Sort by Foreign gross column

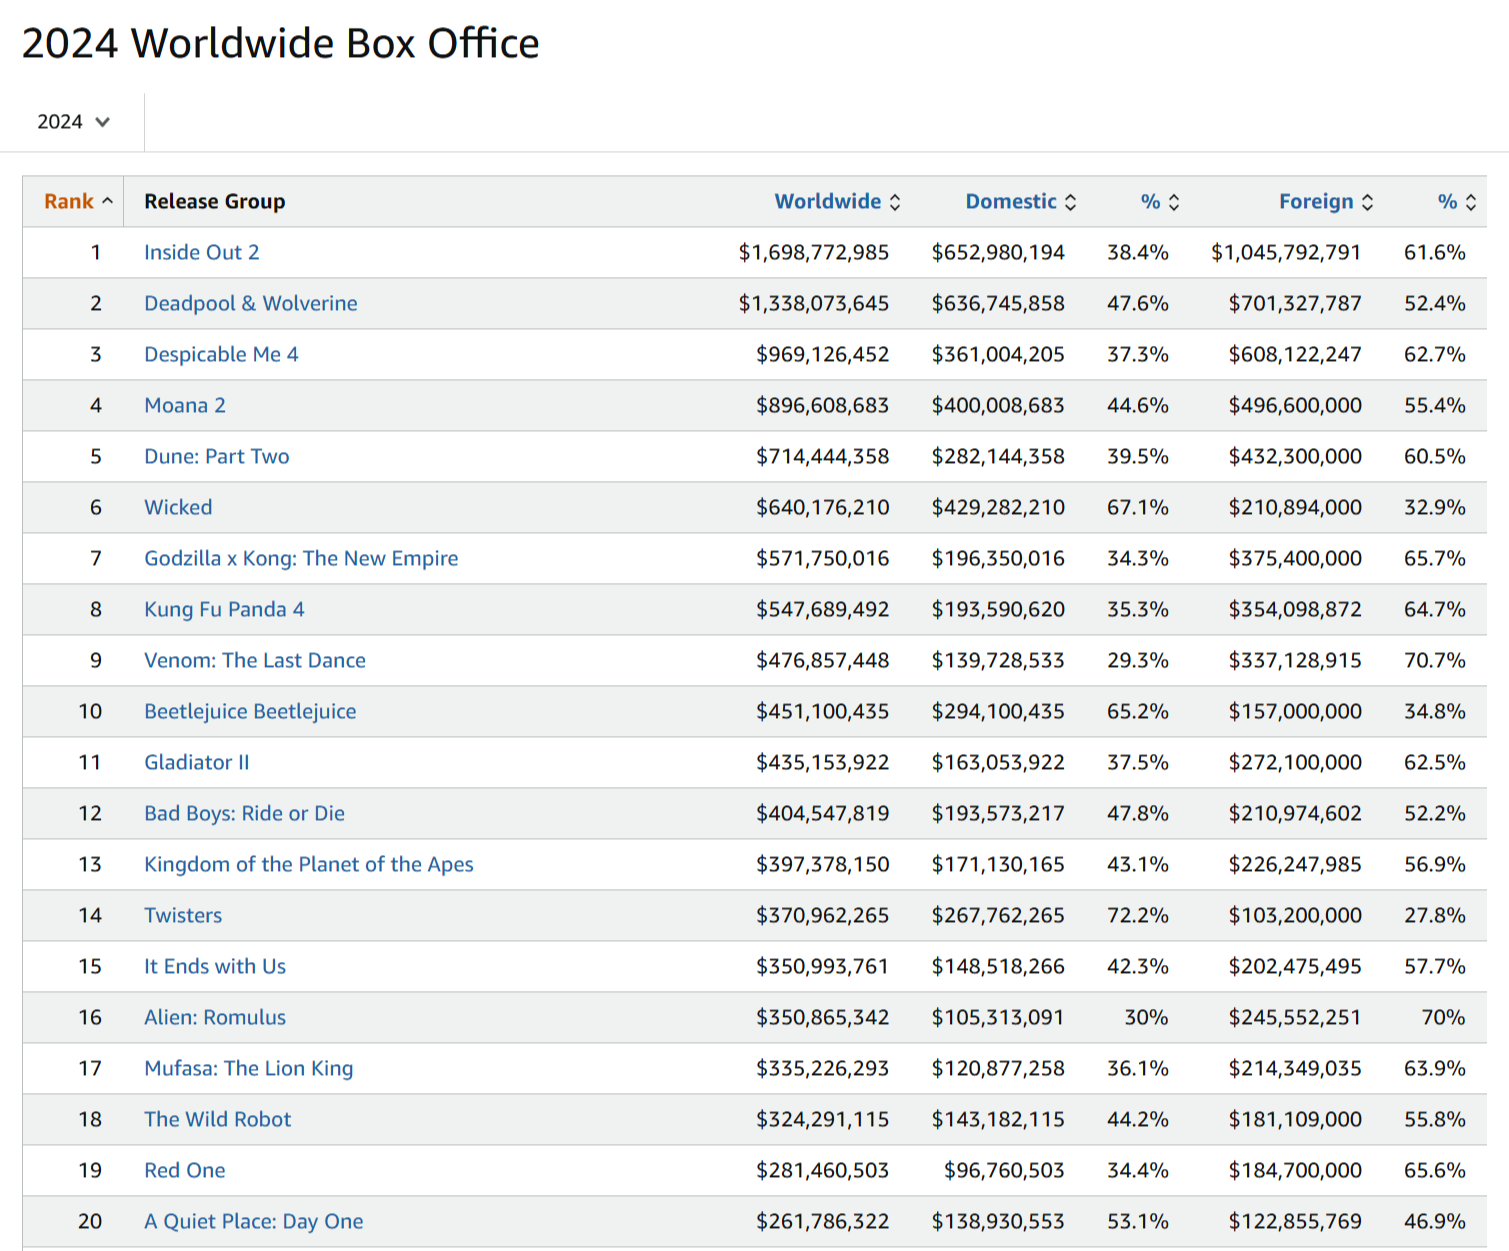pos(1326,201)
